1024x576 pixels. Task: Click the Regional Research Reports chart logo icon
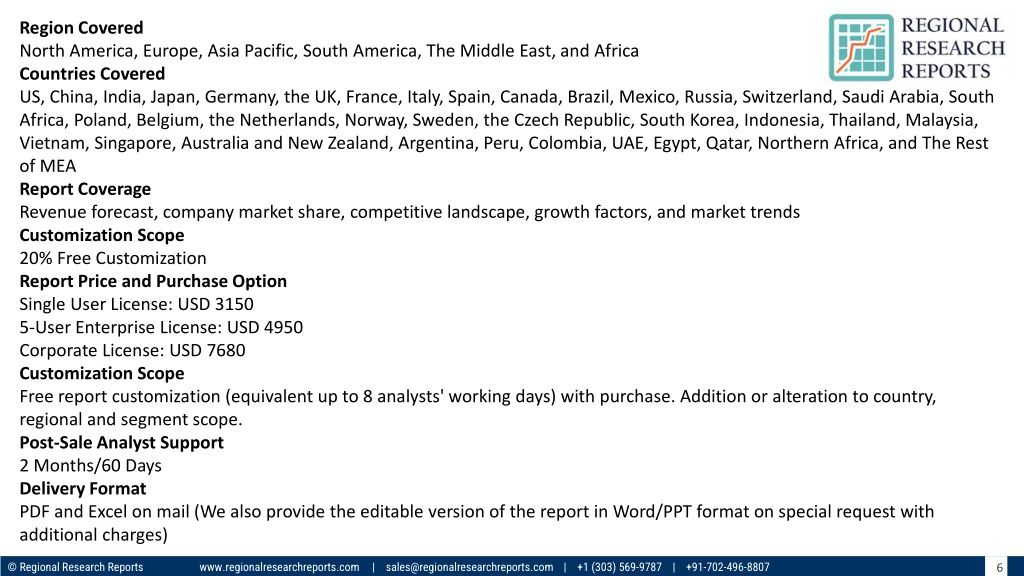(861, 48)
